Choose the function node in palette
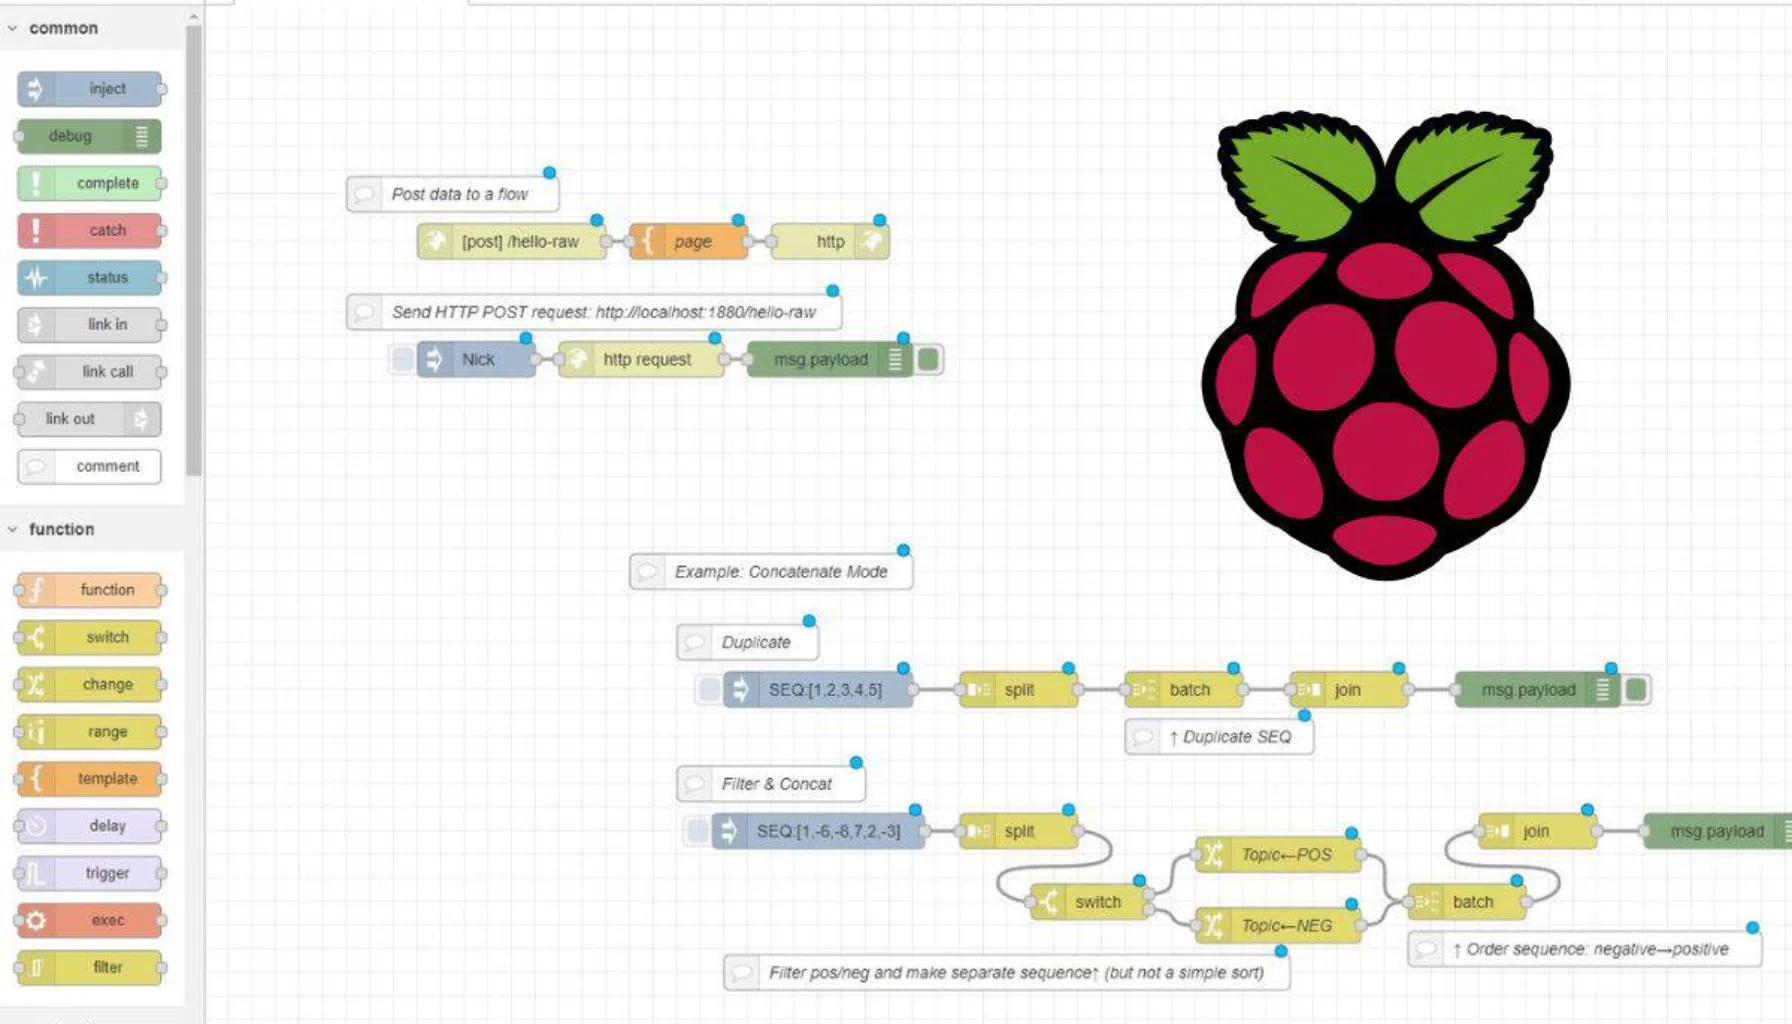The image size is (1792, 1024). 89,590
